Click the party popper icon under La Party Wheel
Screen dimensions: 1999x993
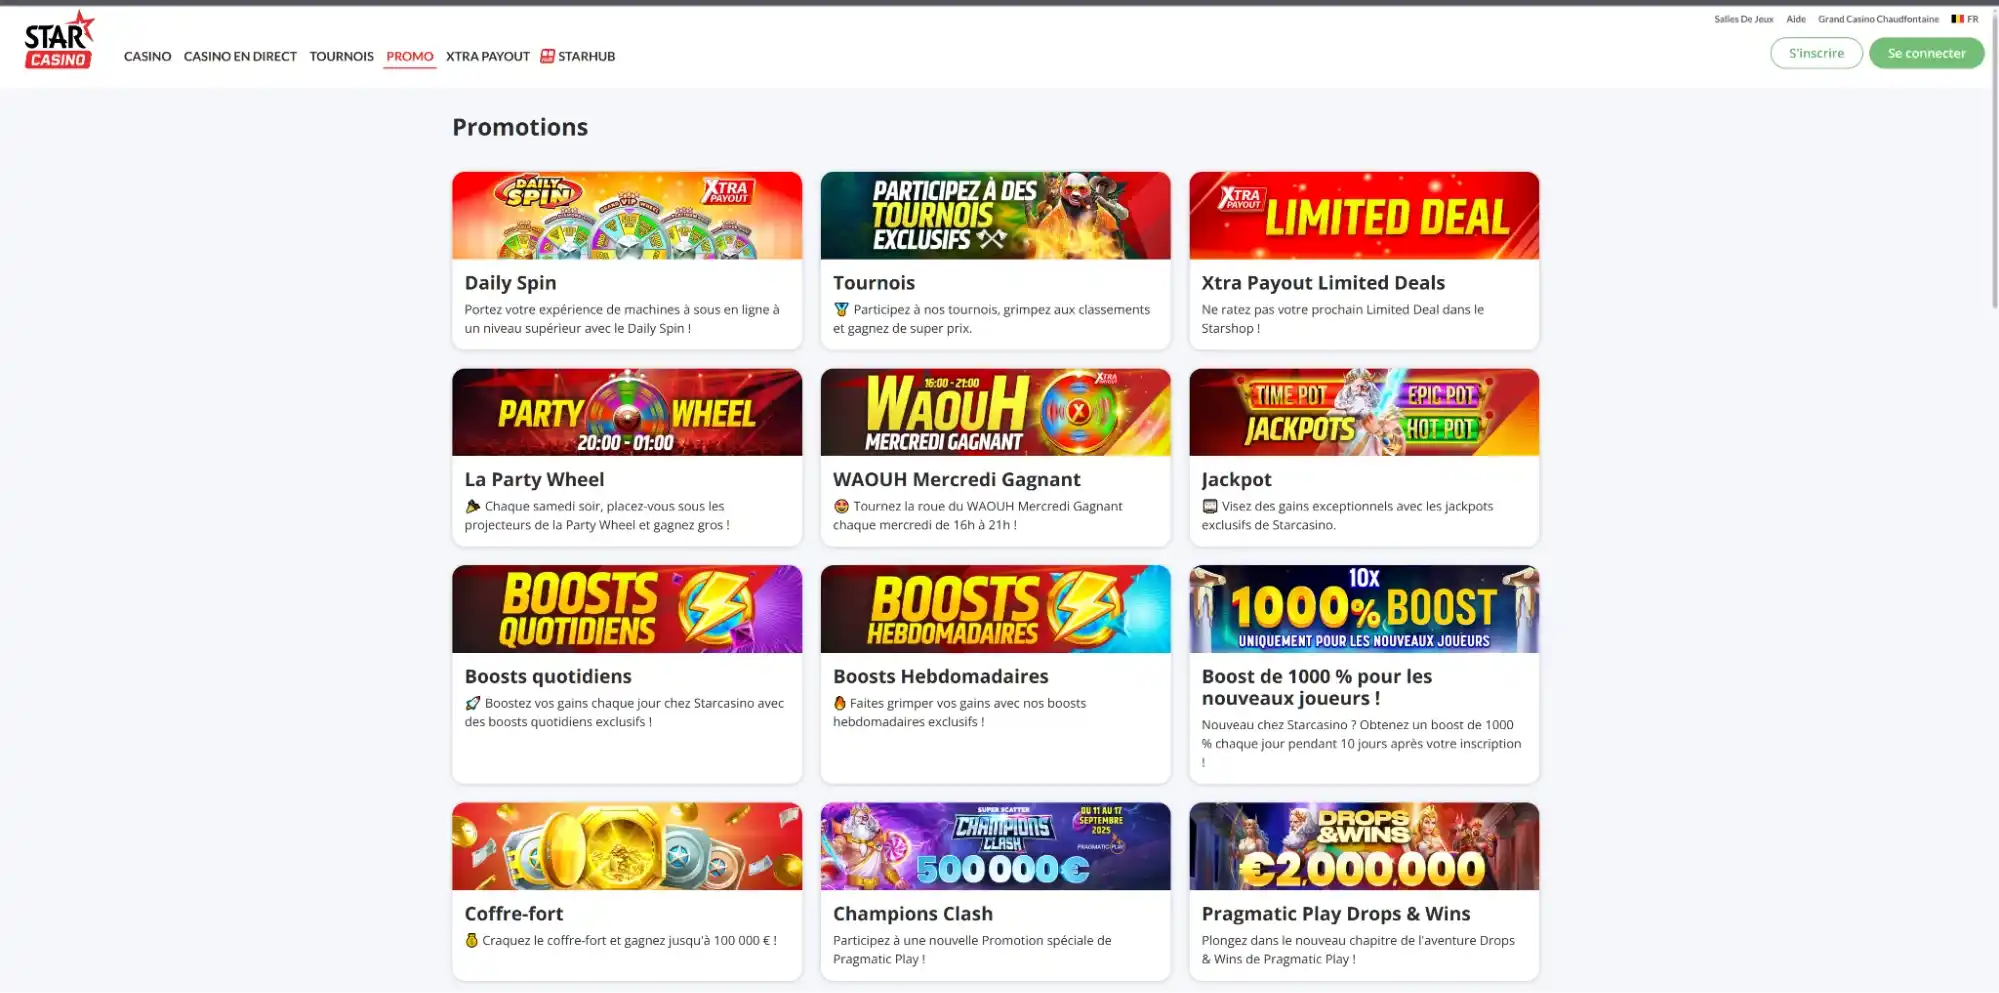point(472,507)
